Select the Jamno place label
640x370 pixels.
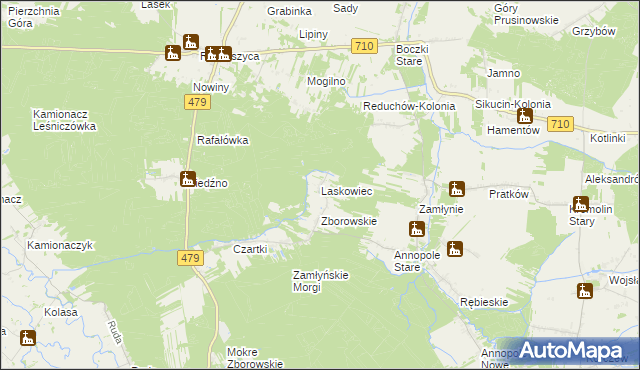(503, 73)
